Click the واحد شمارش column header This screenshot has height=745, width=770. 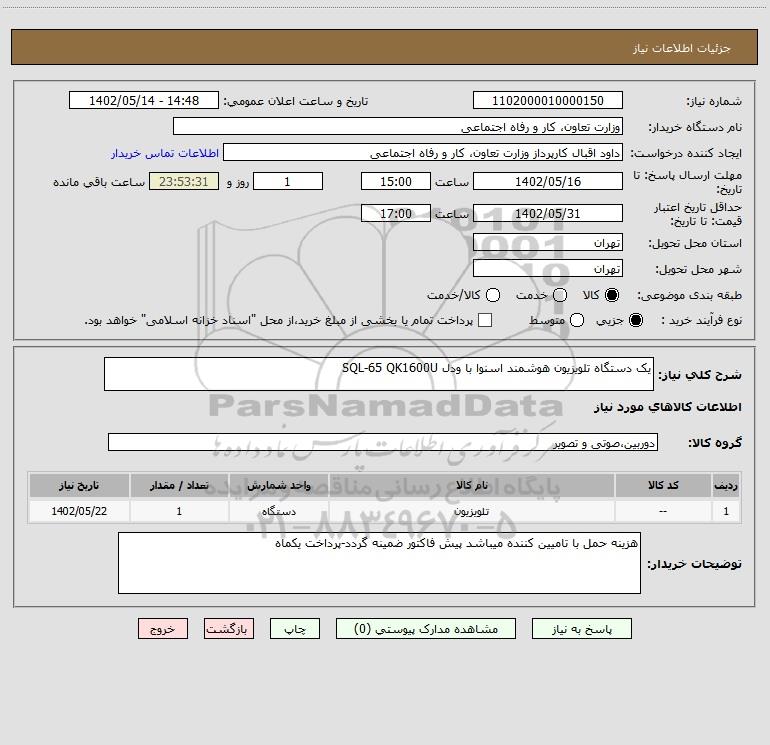click(278, 485)
